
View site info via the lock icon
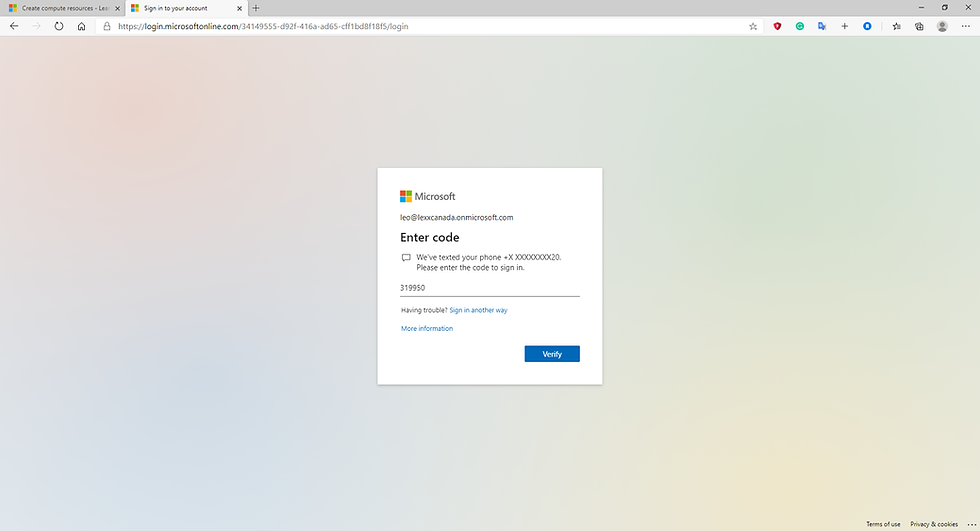coord(107,26)
